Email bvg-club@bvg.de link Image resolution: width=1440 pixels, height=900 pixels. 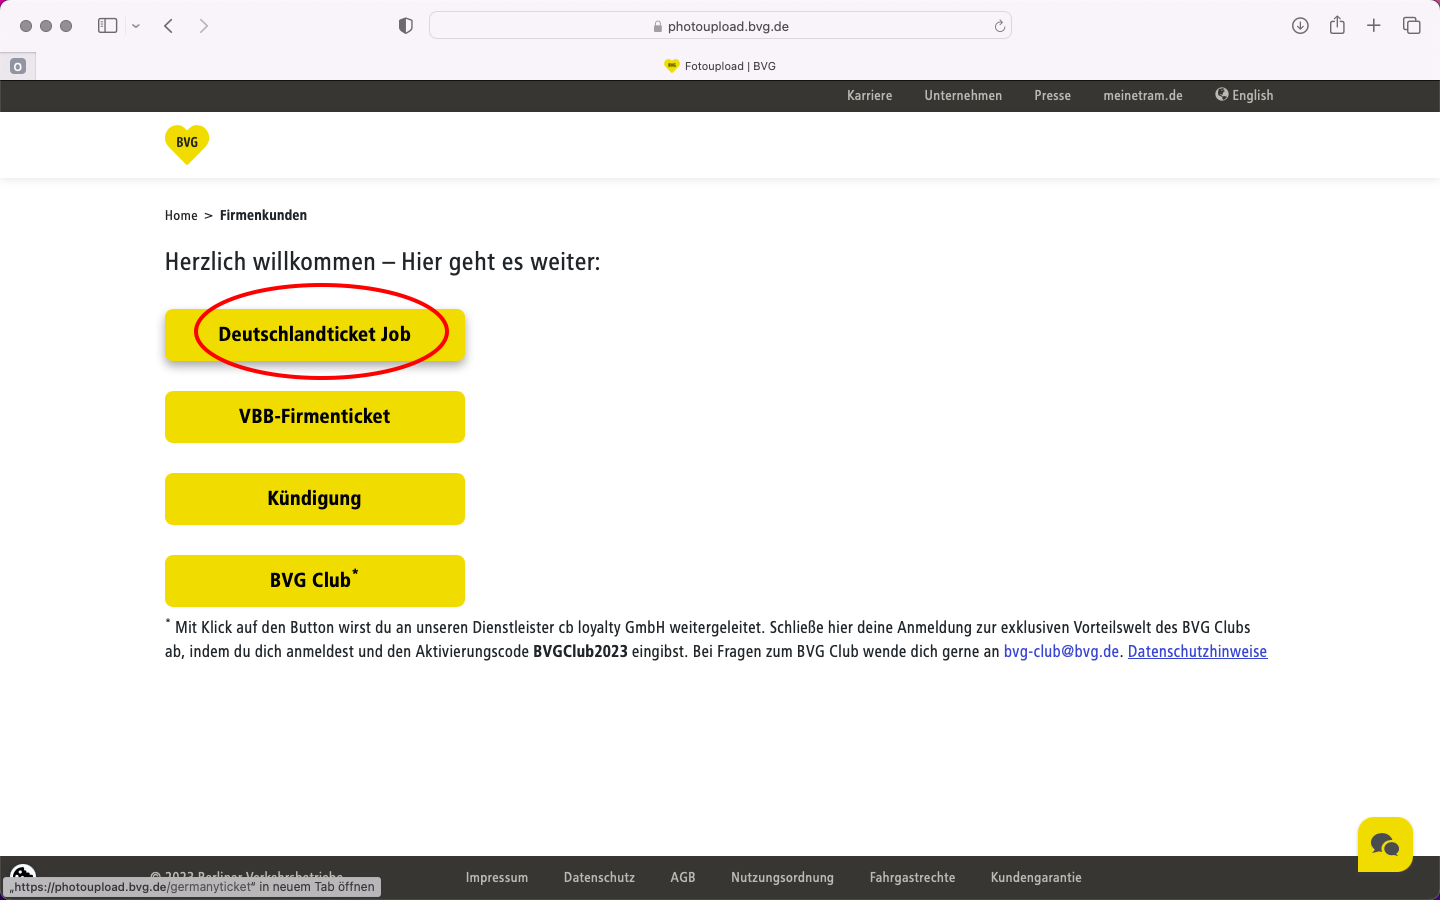point(1061,652)
